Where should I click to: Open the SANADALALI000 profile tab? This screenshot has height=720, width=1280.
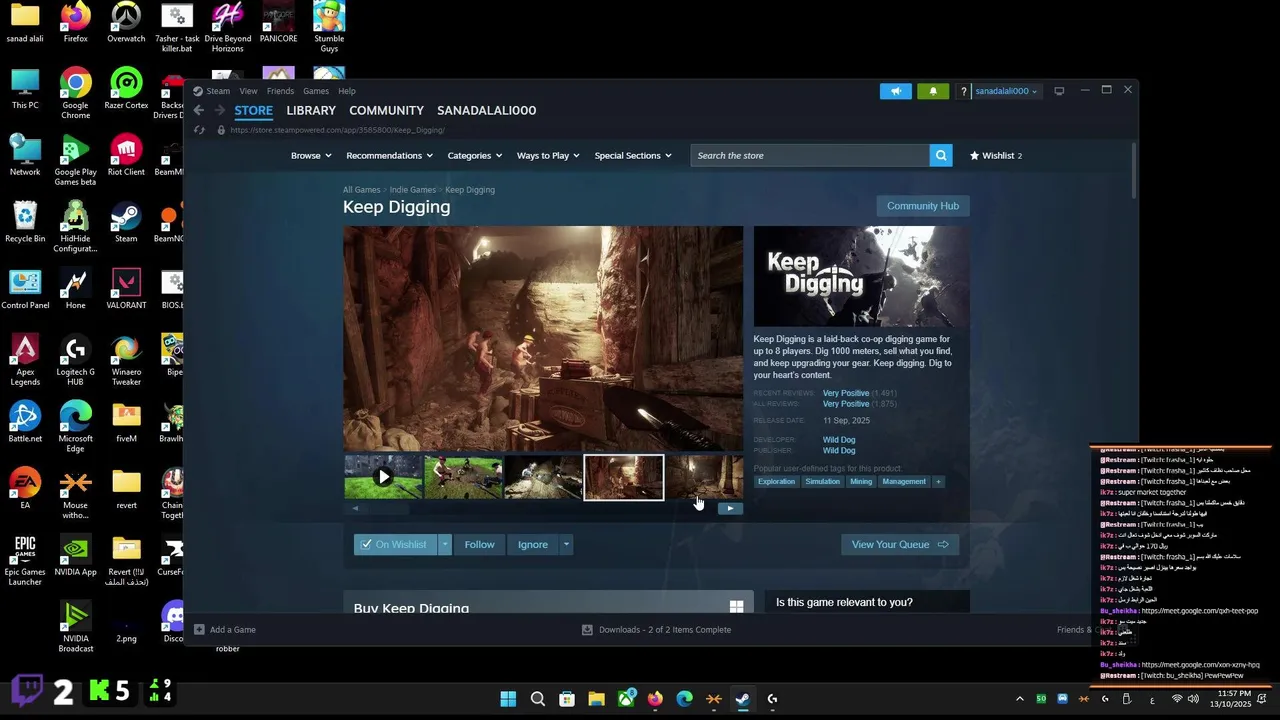[487, 110]
